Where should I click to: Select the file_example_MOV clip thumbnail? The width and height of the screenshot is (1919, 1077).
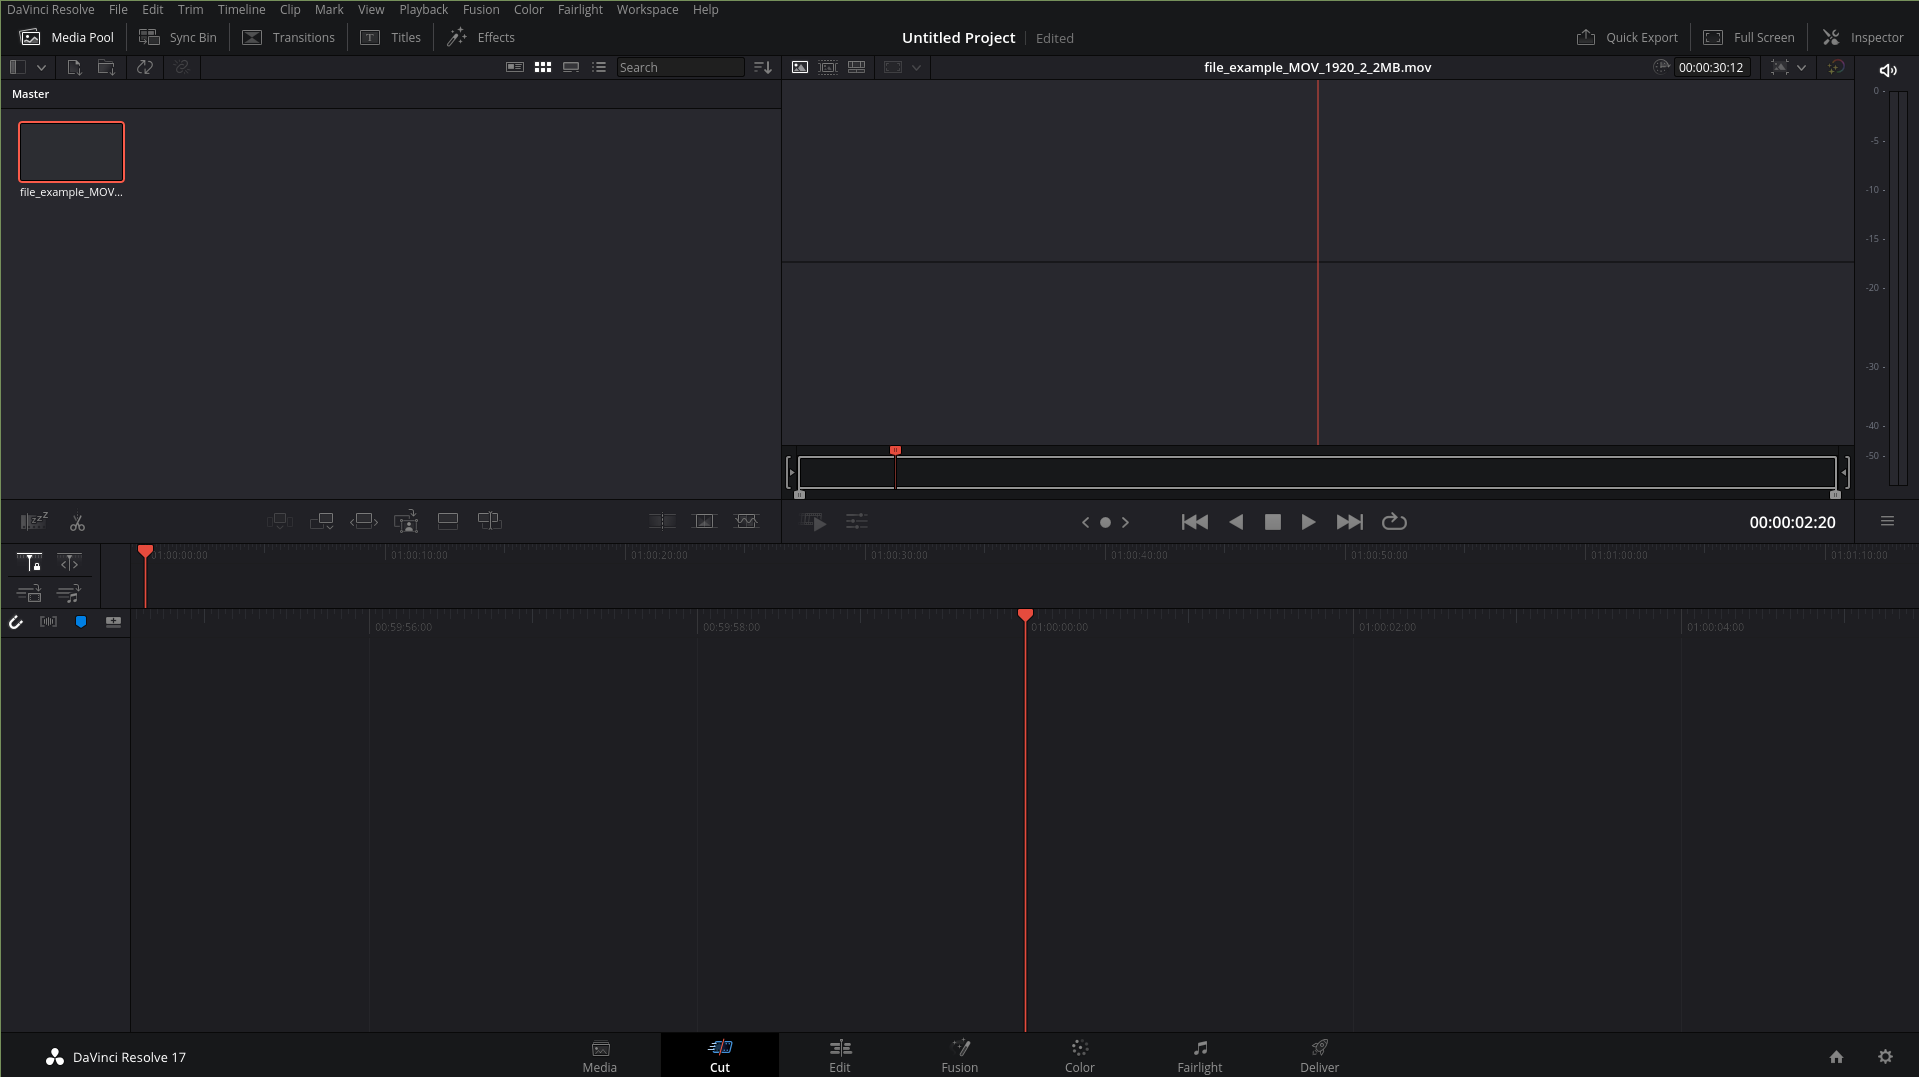point(71,152)
